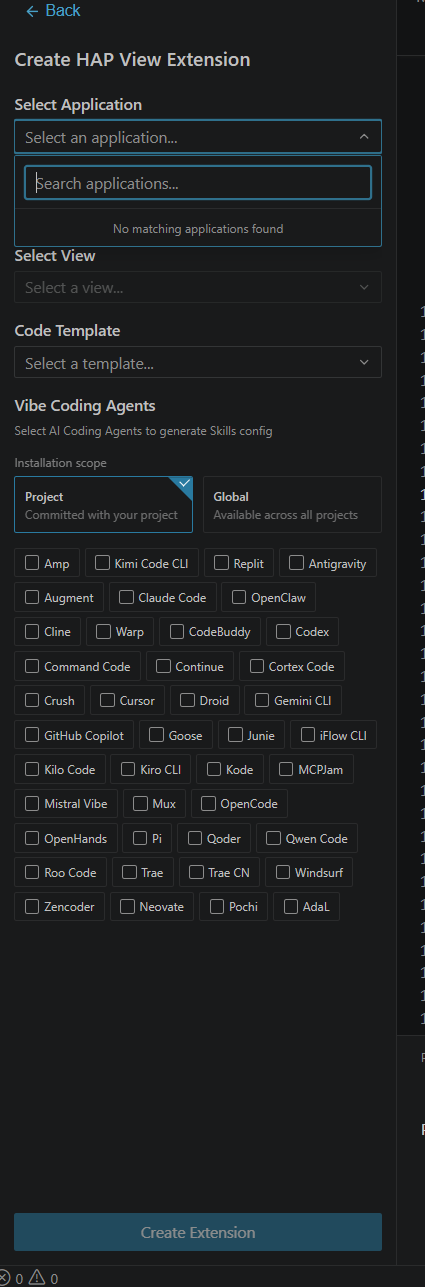Check the Cortex Code box

257,666
